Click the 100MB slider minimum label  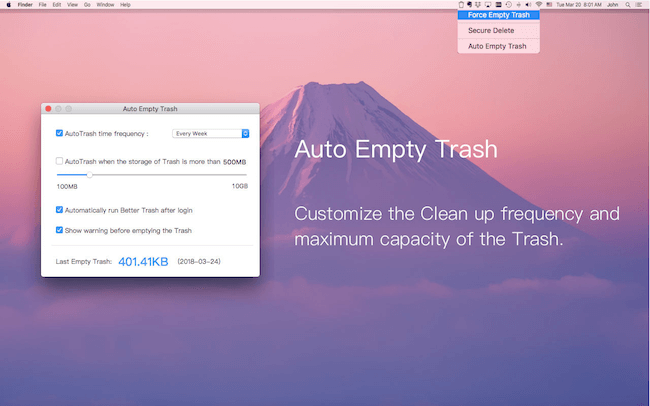pos(67,187)
